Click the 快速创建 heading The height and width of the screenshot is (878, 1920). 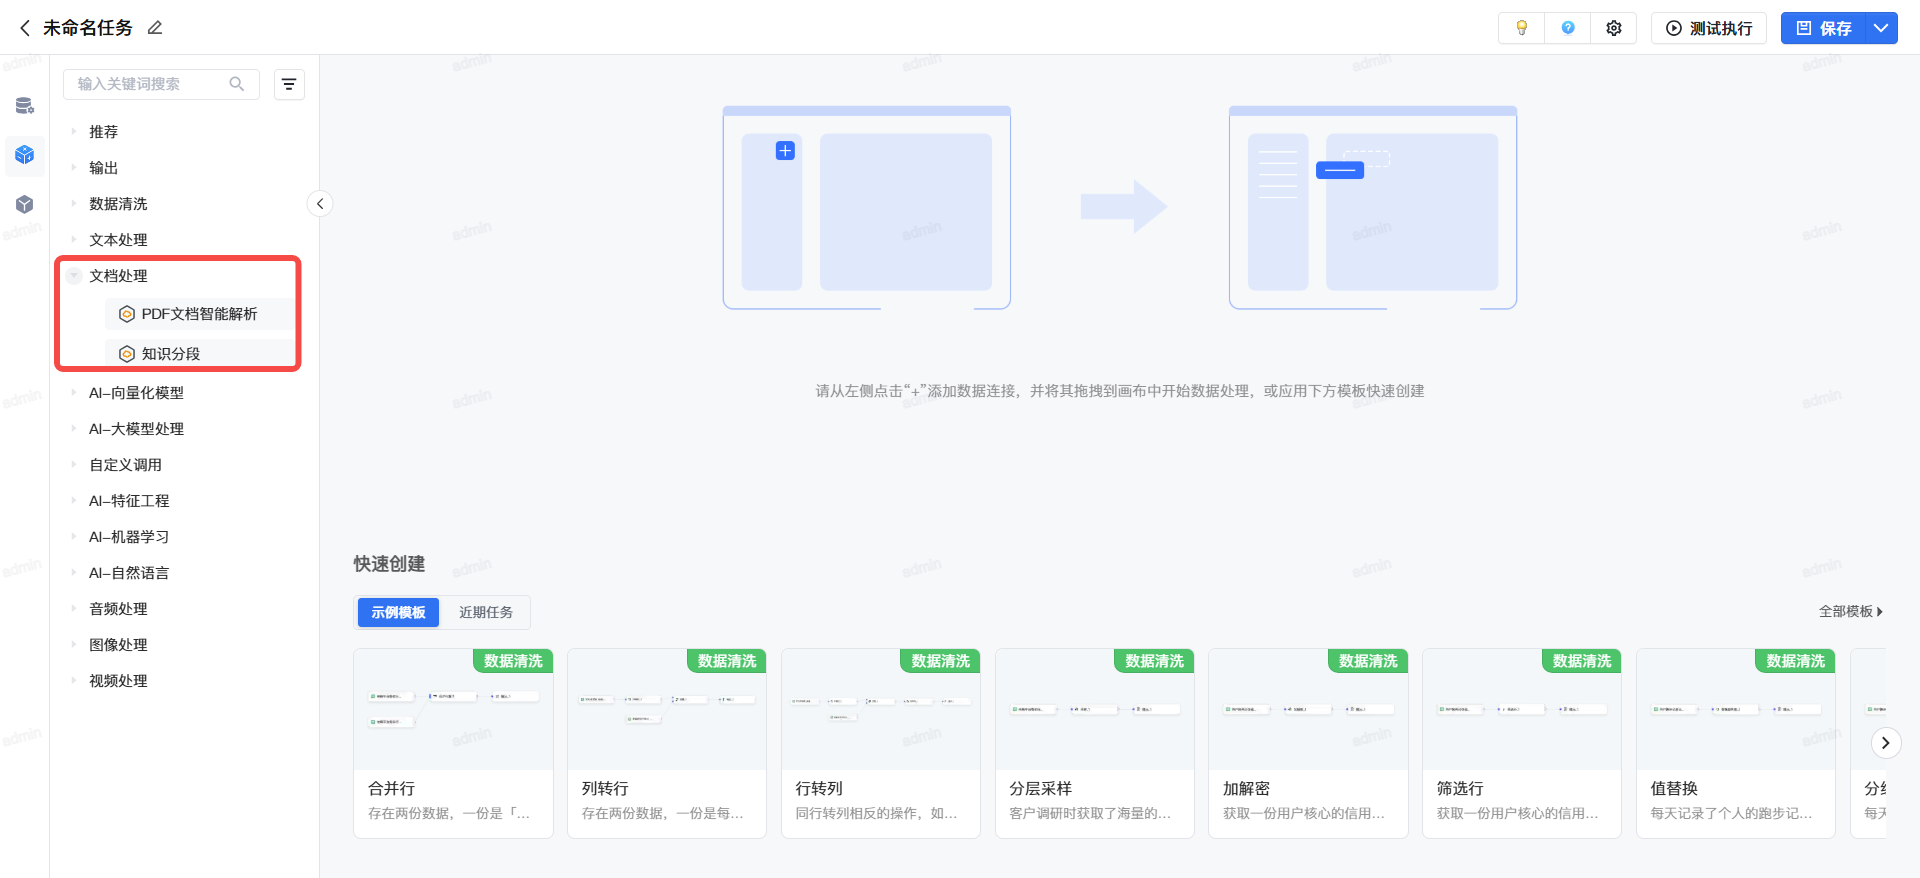point(389,564)
